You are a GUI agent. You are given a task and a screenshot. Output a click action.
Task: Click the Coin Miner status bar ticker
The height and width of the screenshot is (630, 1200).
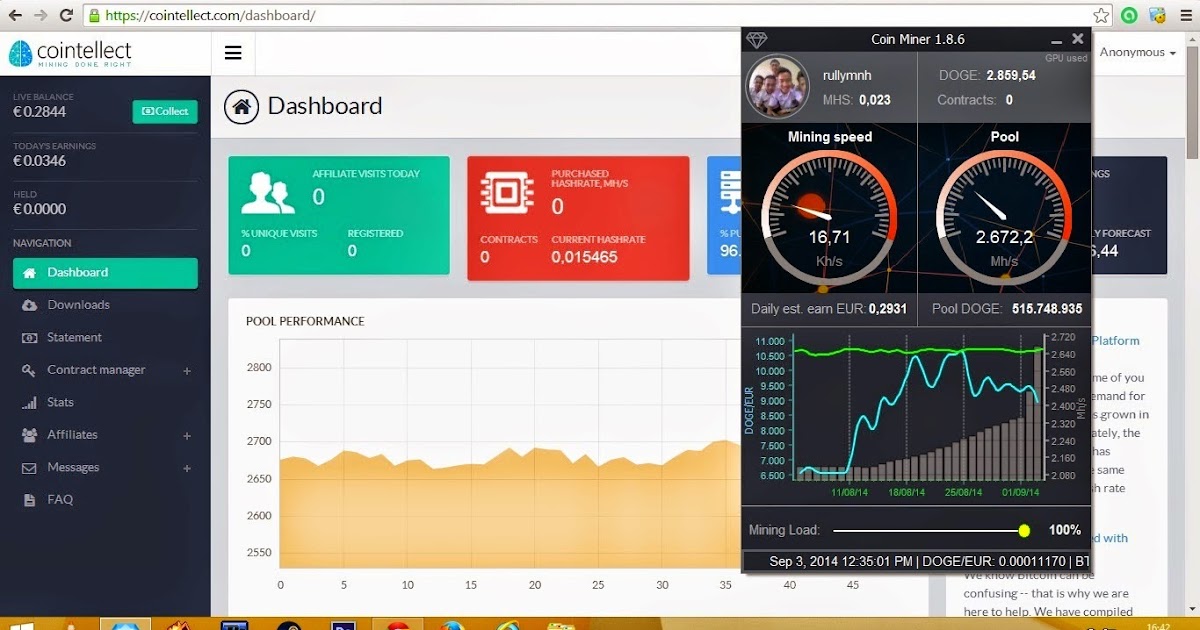[917, 561]
